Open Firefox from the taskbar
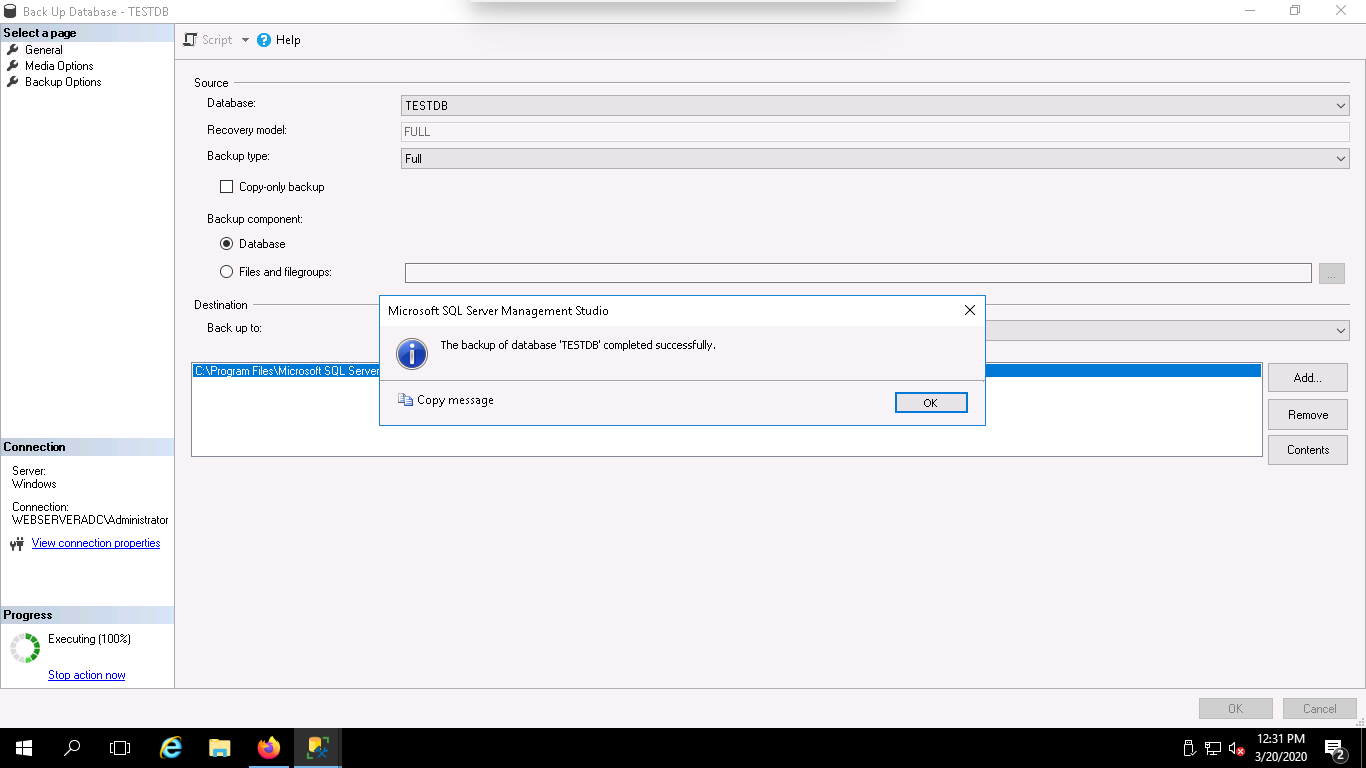Screen dimensions: 1366x768 [269, 748]
